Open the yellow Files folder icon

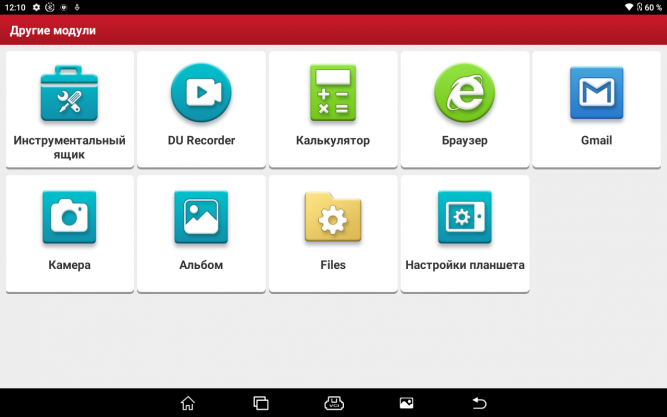pyautogui.click(x=333, y=217)
